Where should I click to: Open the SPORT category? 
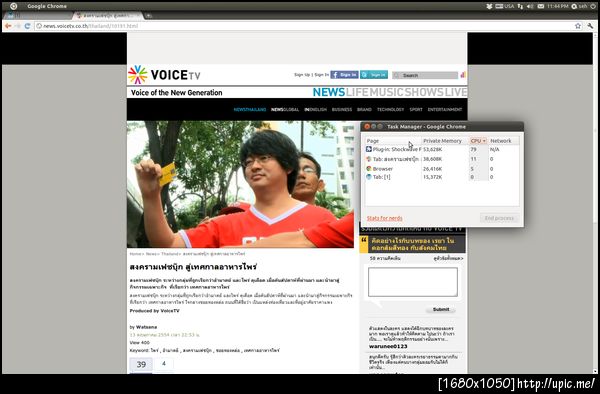coord(416,109)
